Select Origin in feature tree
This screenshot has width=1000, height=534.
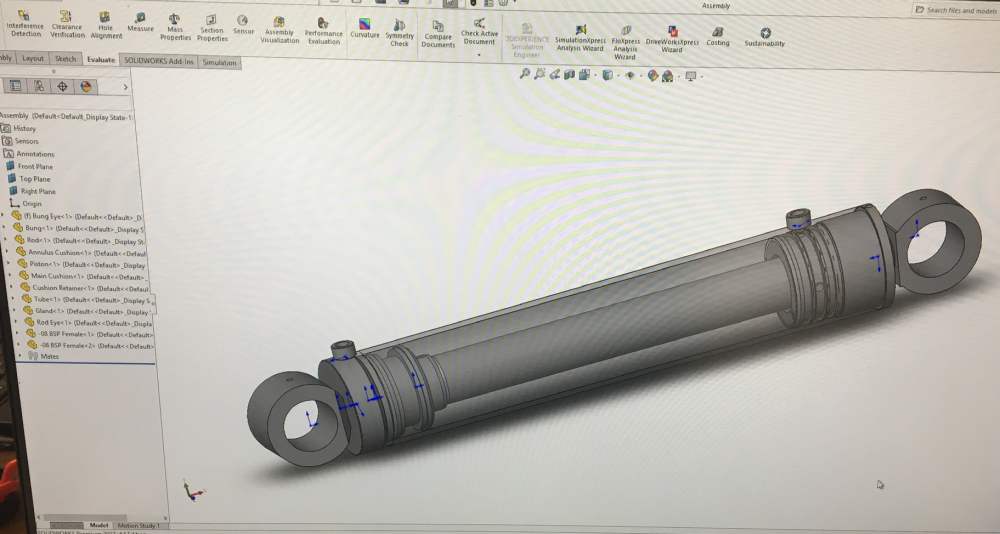click(x=26, y=204)
